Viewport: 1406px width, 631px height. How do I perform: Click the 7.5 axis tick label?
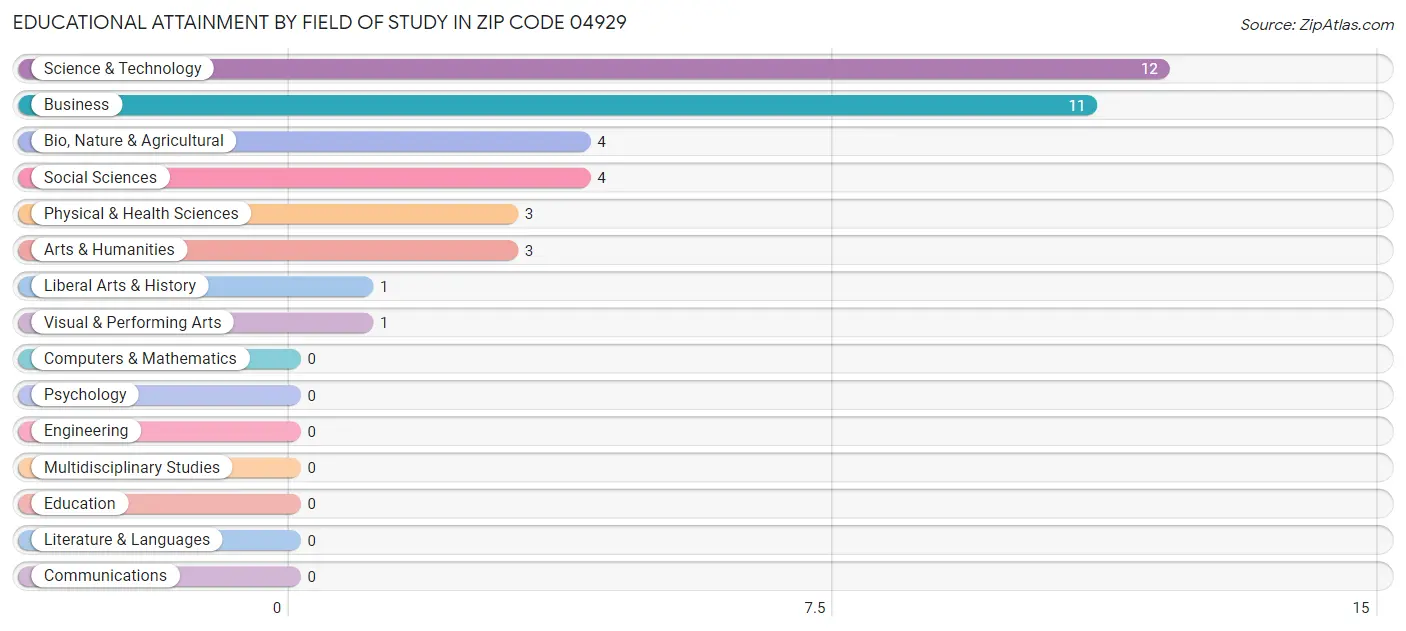coord(815,608)
